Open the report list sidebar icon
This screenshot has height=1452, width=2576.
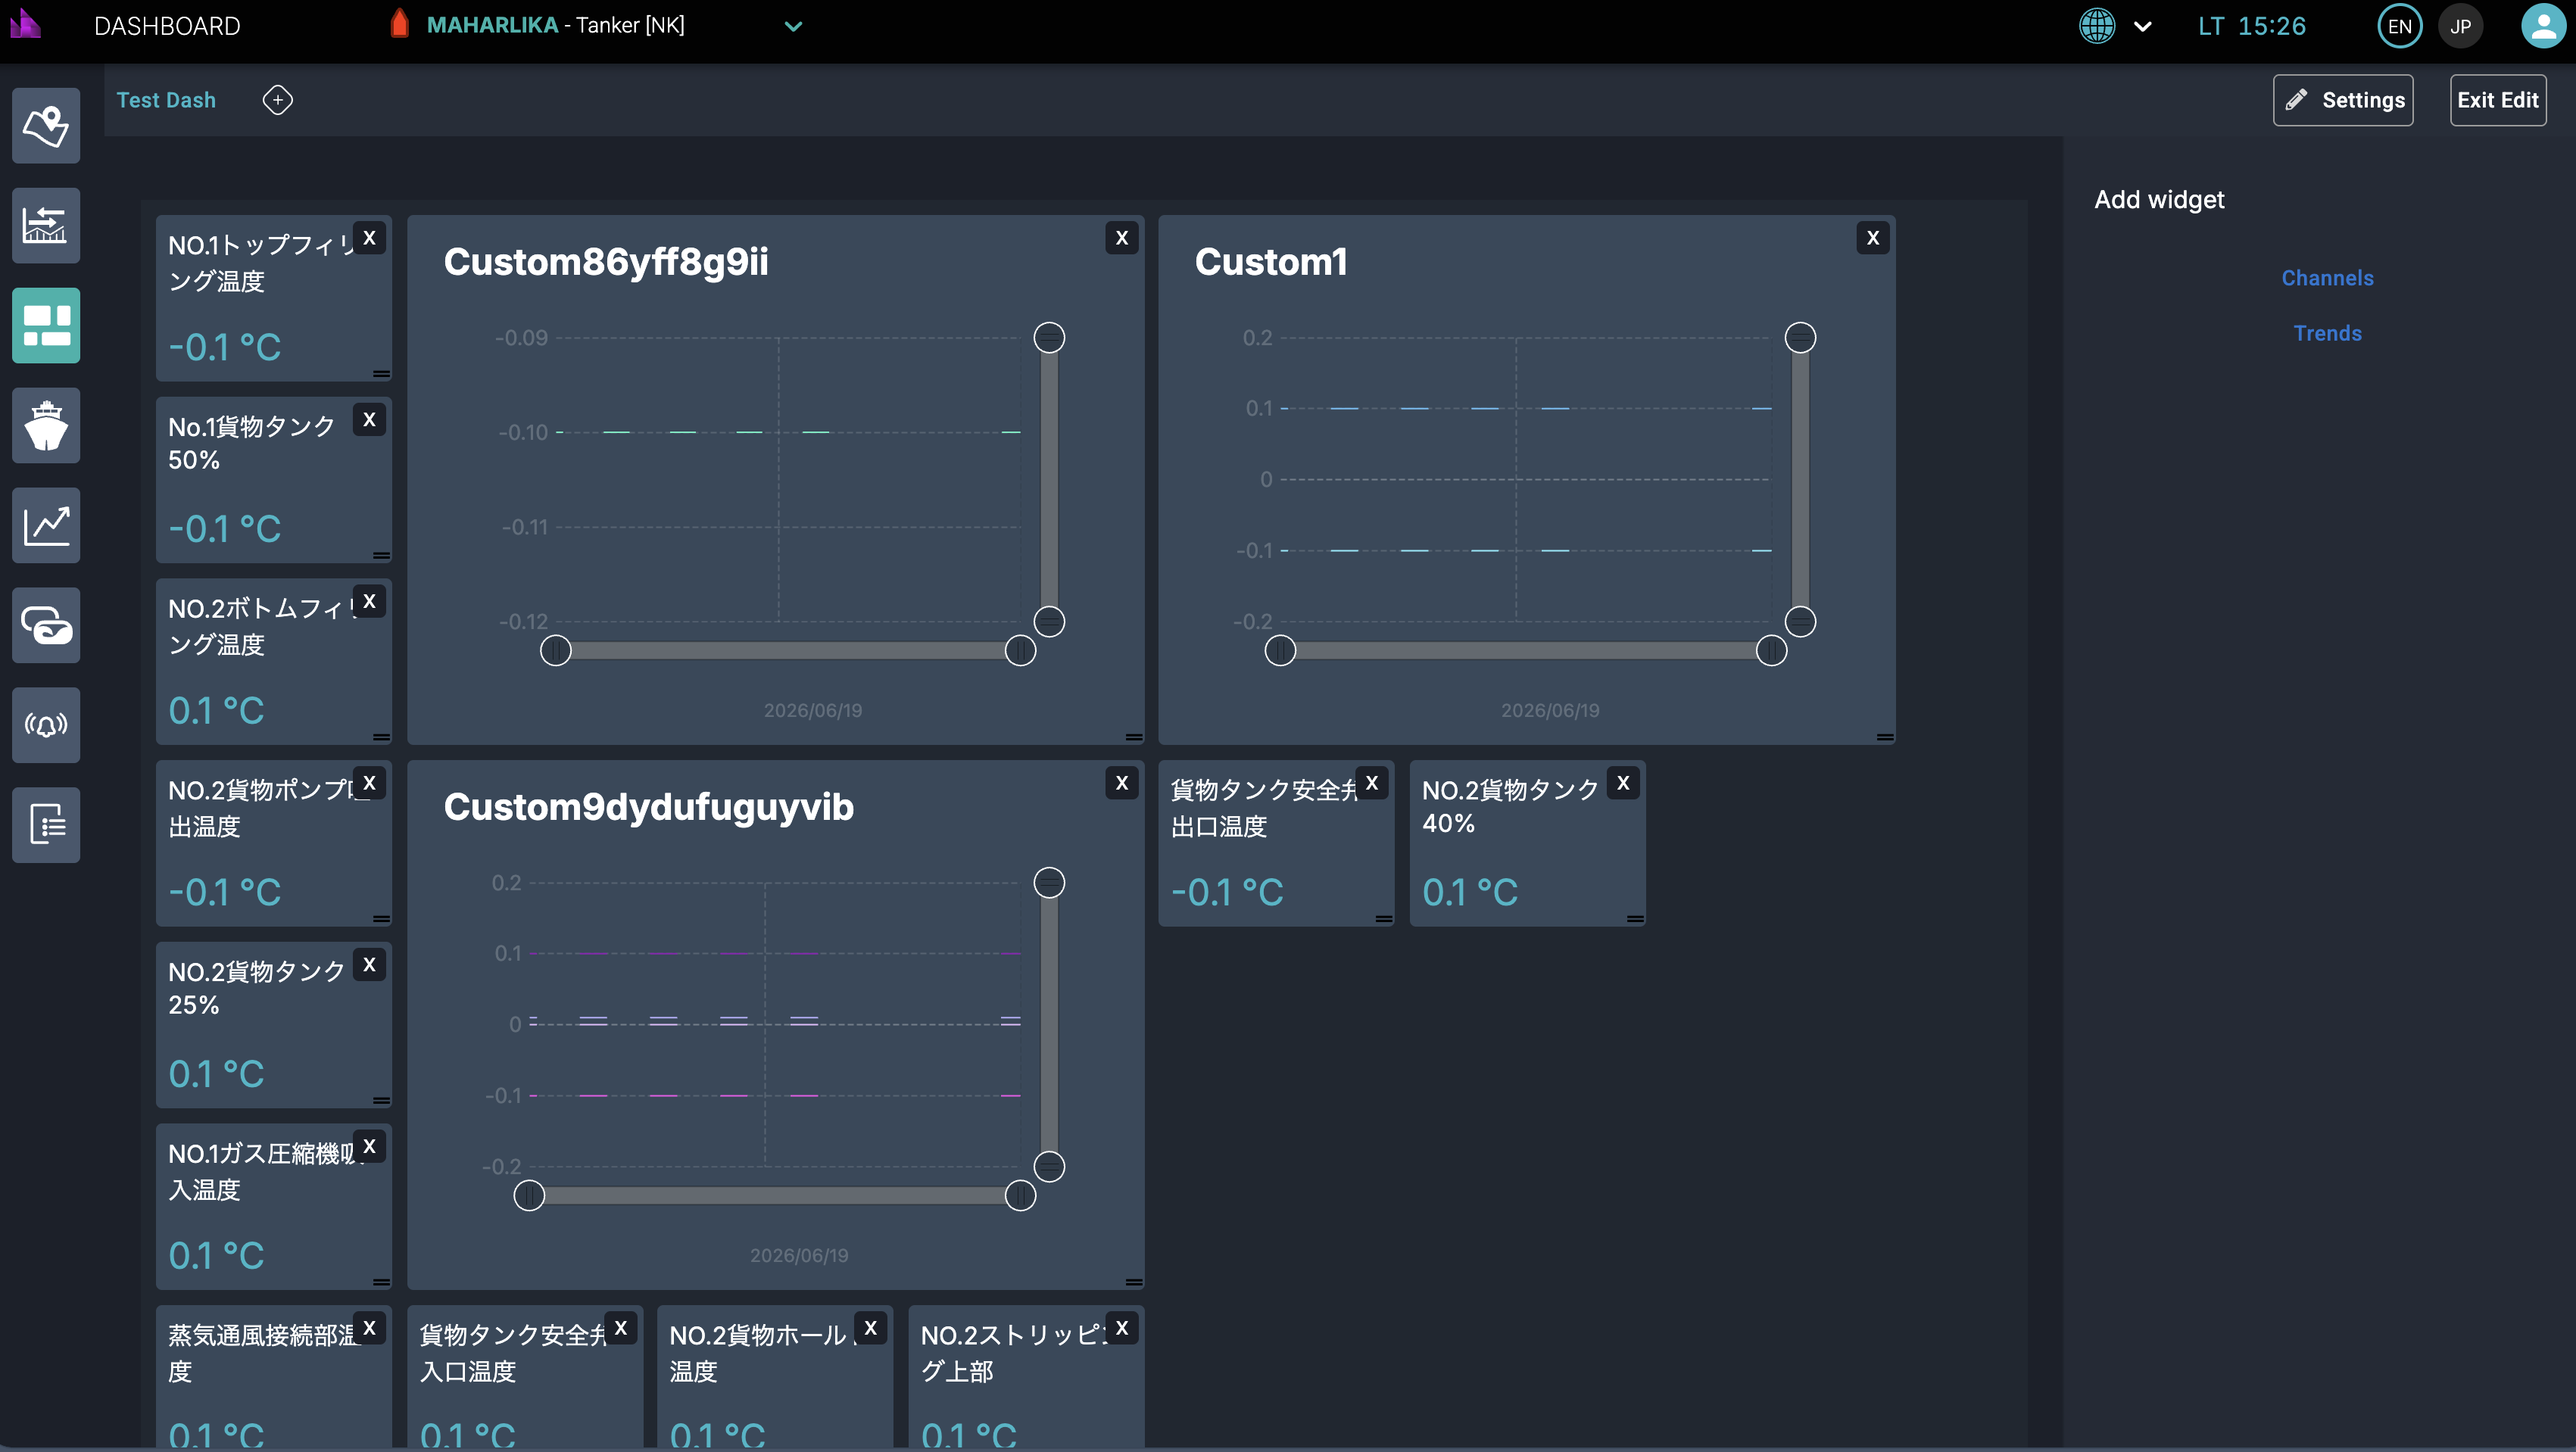pyautogui.click(x=46, y=825)
